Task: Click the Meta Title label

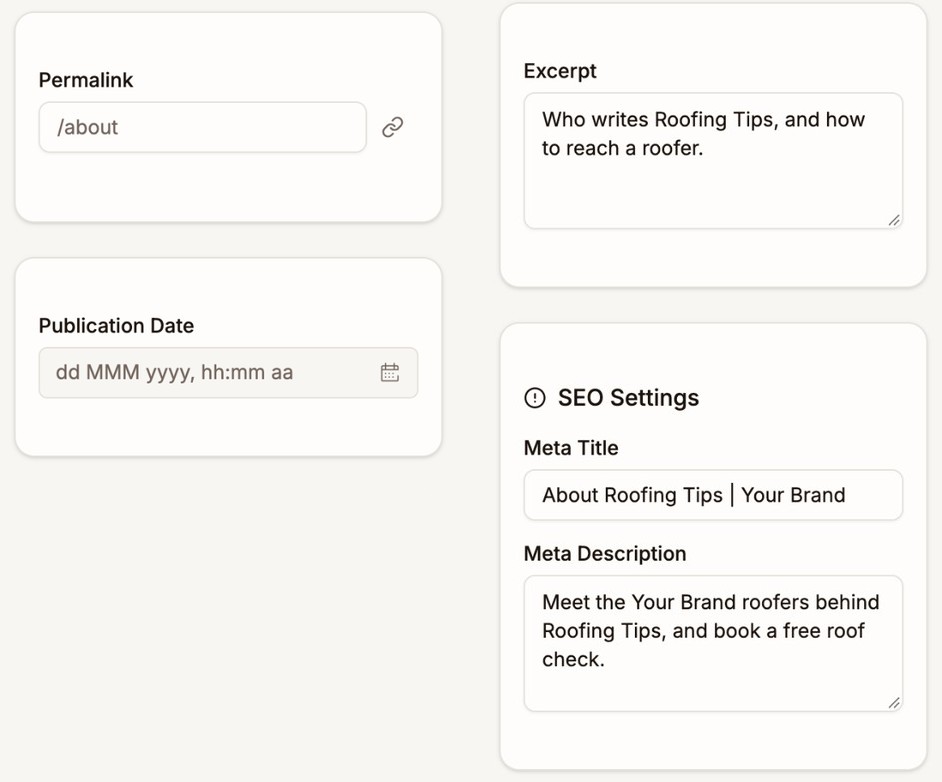Action: (571, 448)
